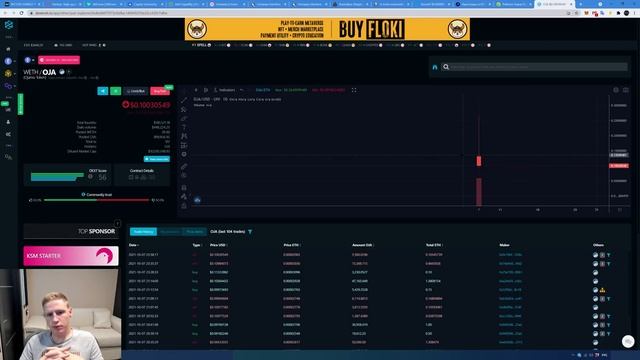Viewport: 640px width, 360px height.
Task: Click the etherscan icon in first trade row
Action: click(595, 255)
